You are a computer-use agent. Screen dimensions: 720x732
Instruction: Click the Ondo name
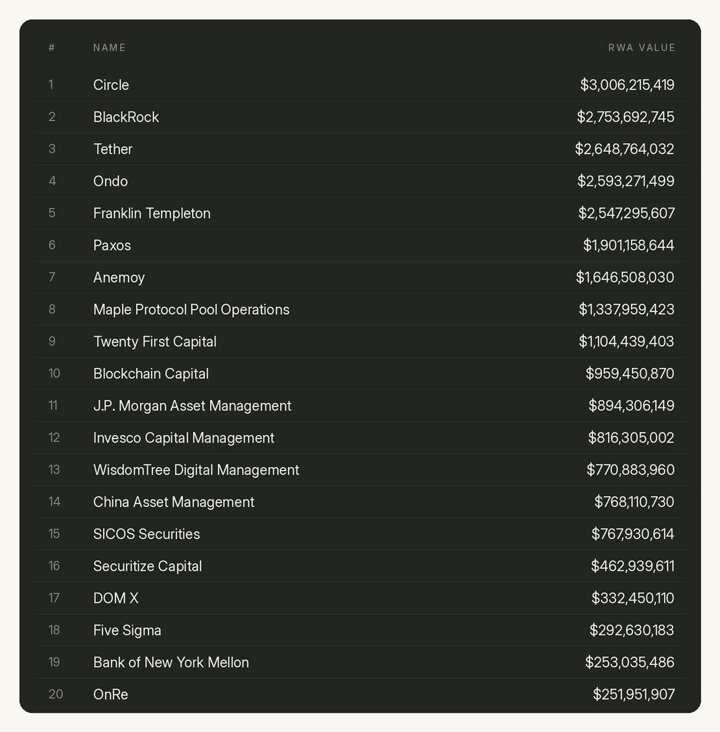111,181
